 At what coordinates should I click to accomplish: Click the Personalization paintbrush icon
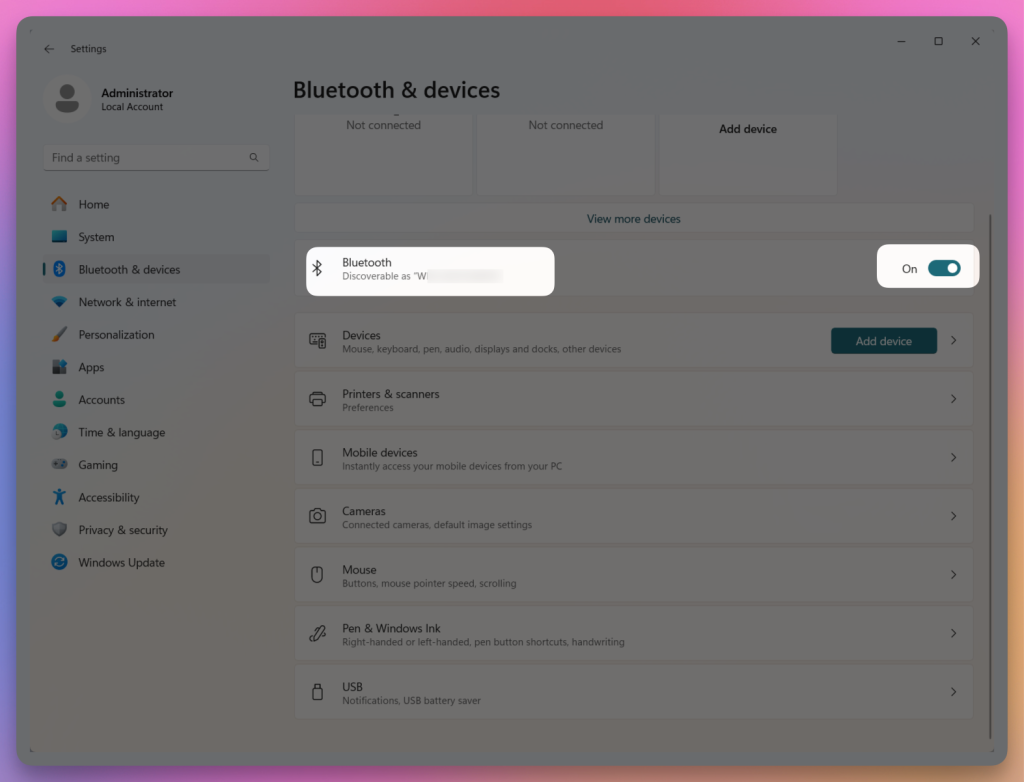tap(59, 334)
